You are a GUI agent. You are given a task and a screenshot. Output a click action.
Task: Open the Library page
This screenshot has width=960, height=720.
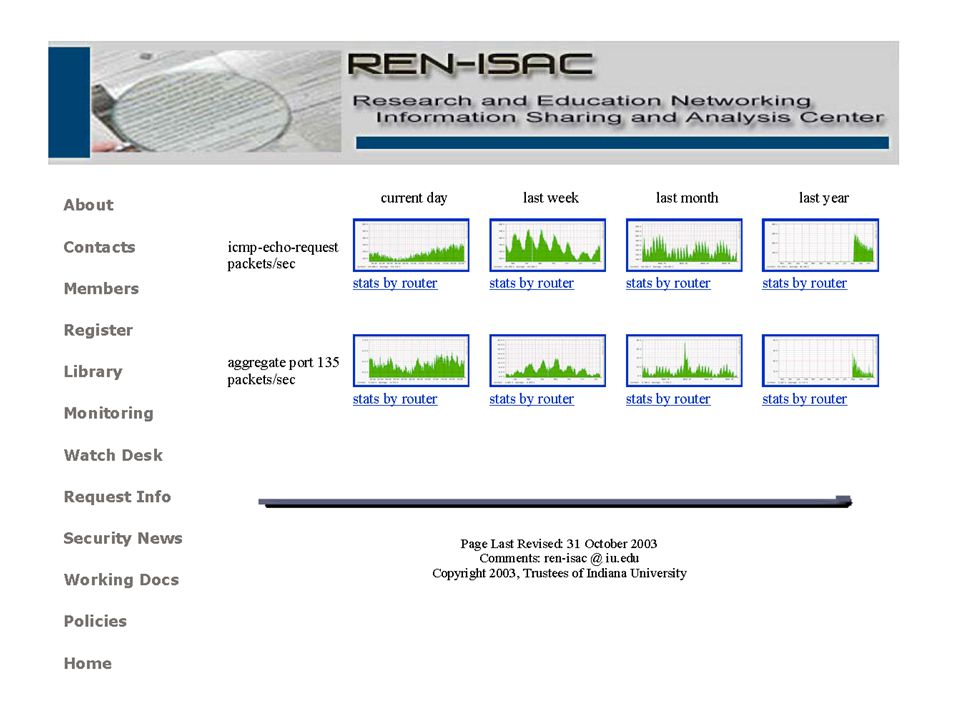pos(93,372)
